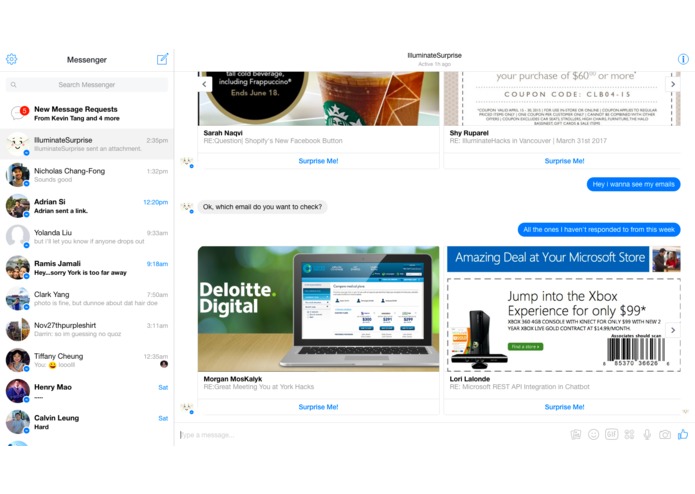Open chat with Nicholas Chang-Fong
The image size is (695, 494).
tap(87, 175)
